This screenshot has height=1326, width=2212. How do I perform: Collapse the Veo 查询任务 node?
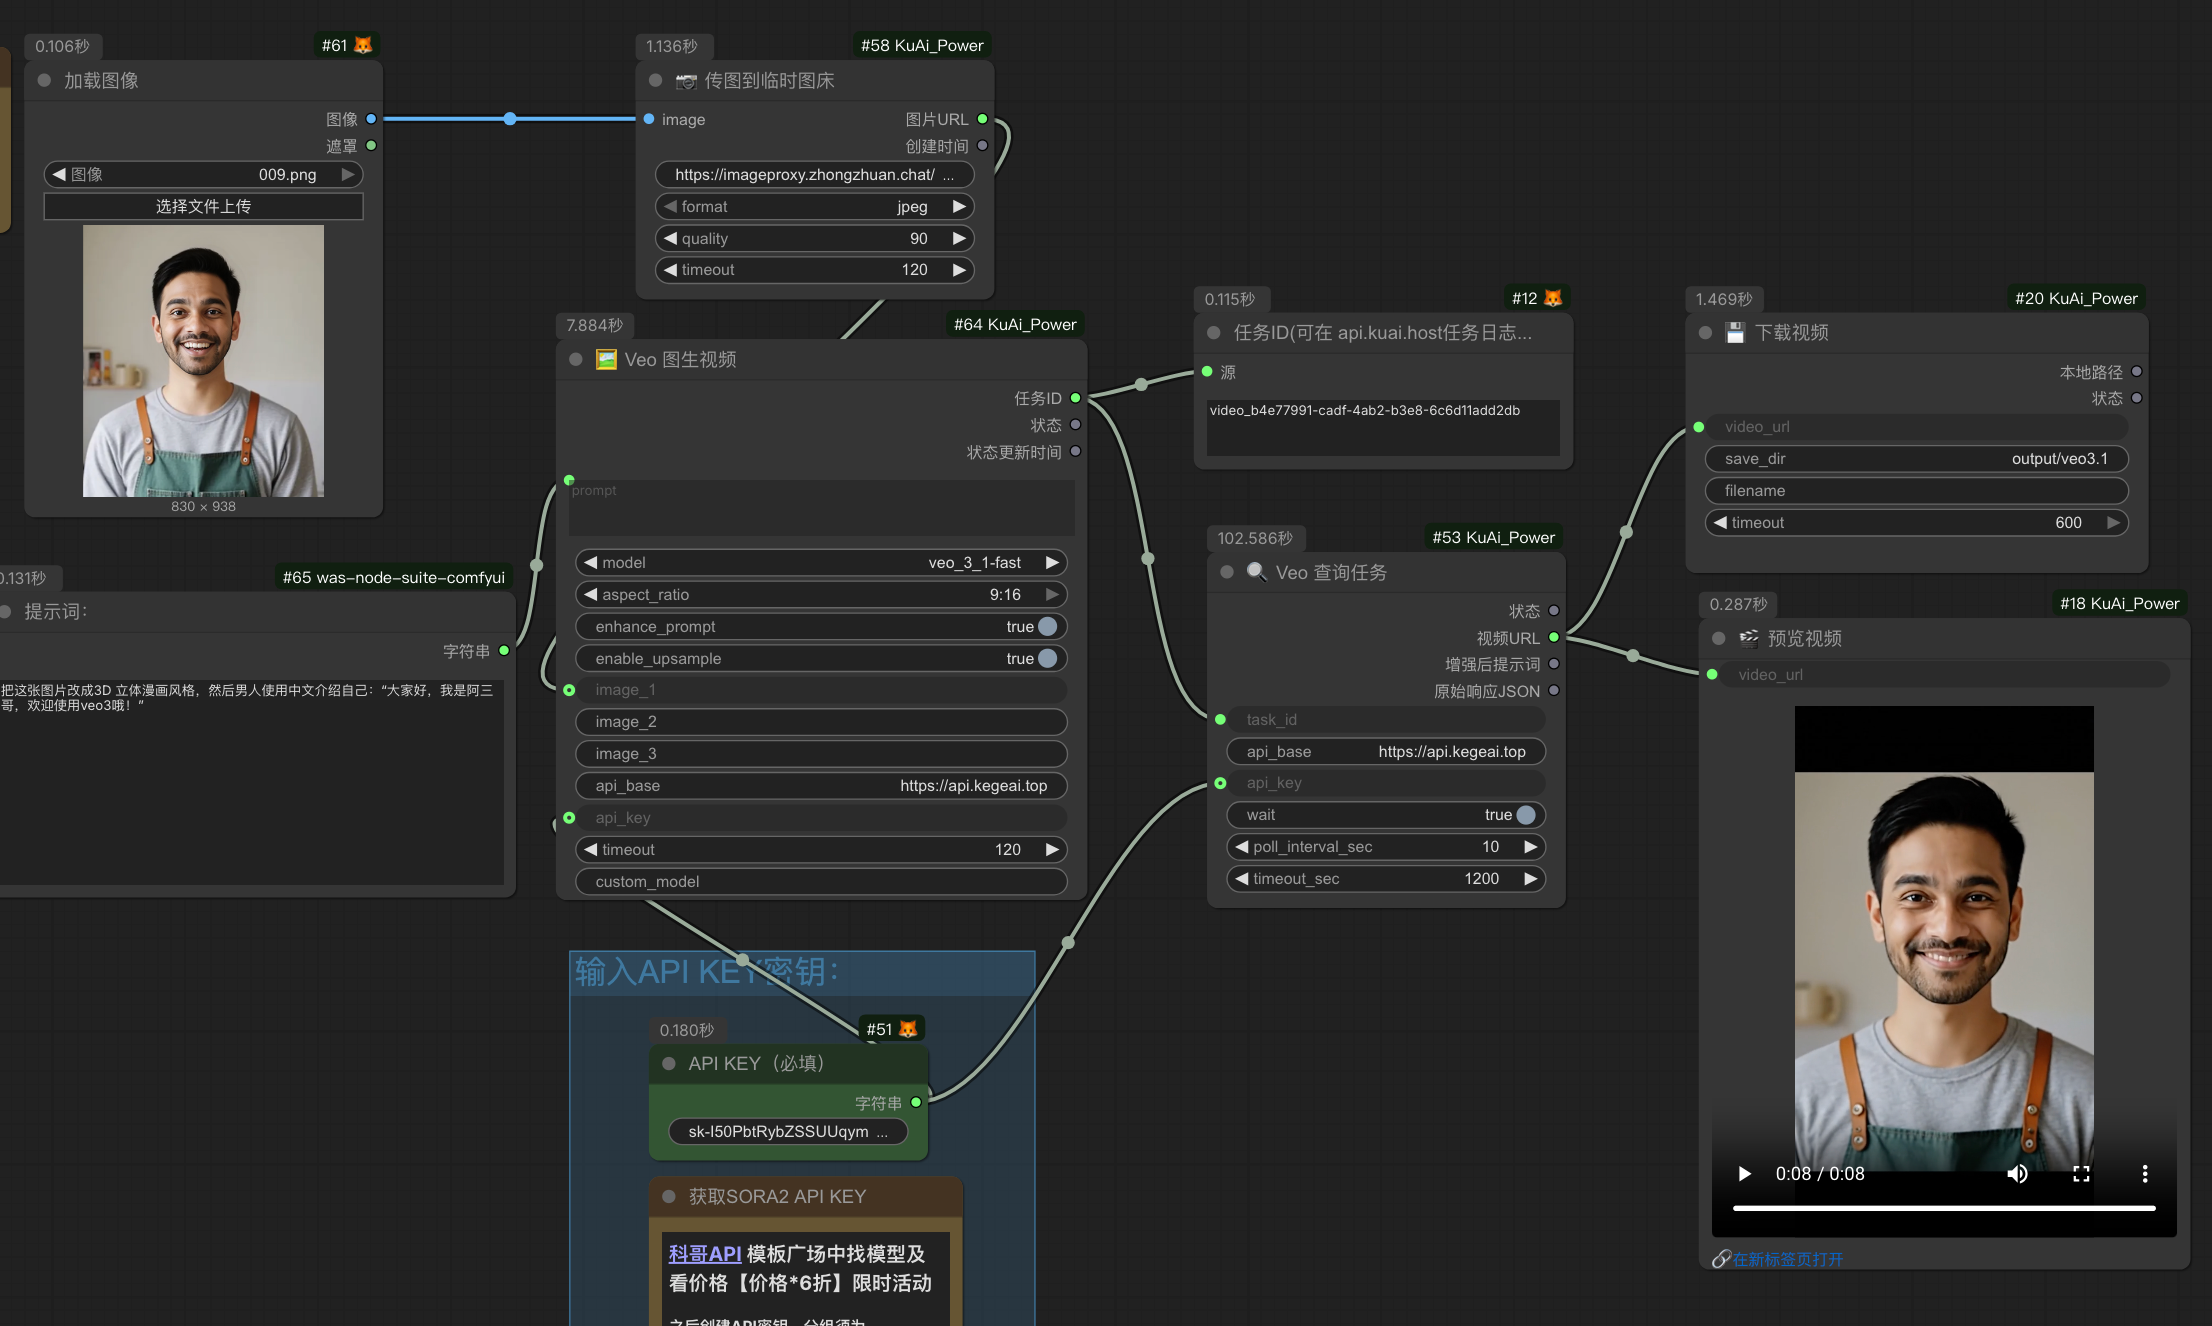[1227, 573]
